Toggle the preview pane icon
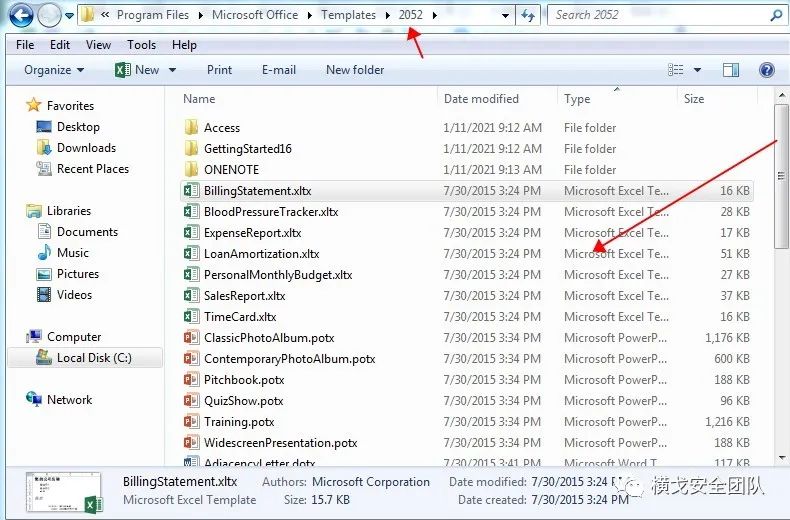Viewport: 790px width, 520px height. 731,70
